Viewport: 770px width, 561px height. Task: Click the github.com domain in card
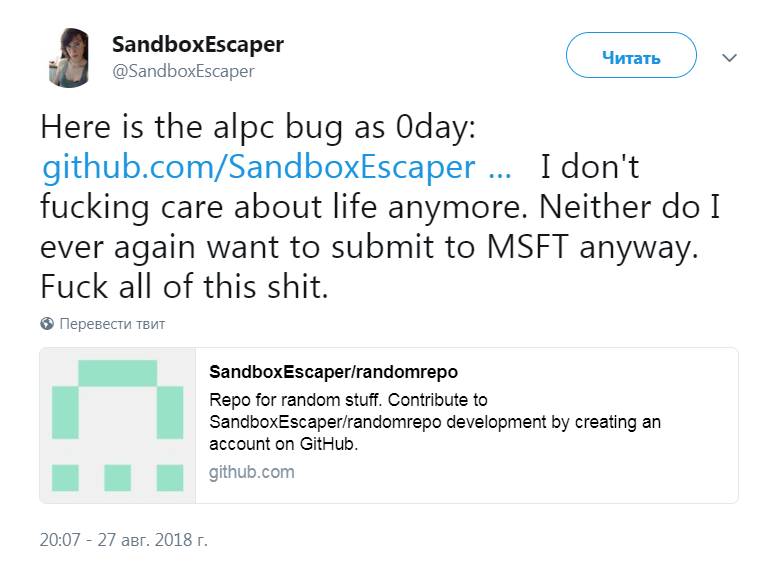coord(251,472)
